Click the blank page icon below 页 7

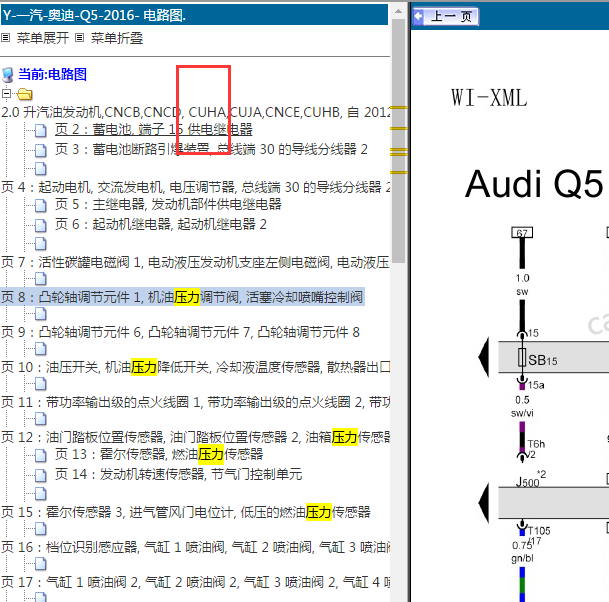click(41, 278)
